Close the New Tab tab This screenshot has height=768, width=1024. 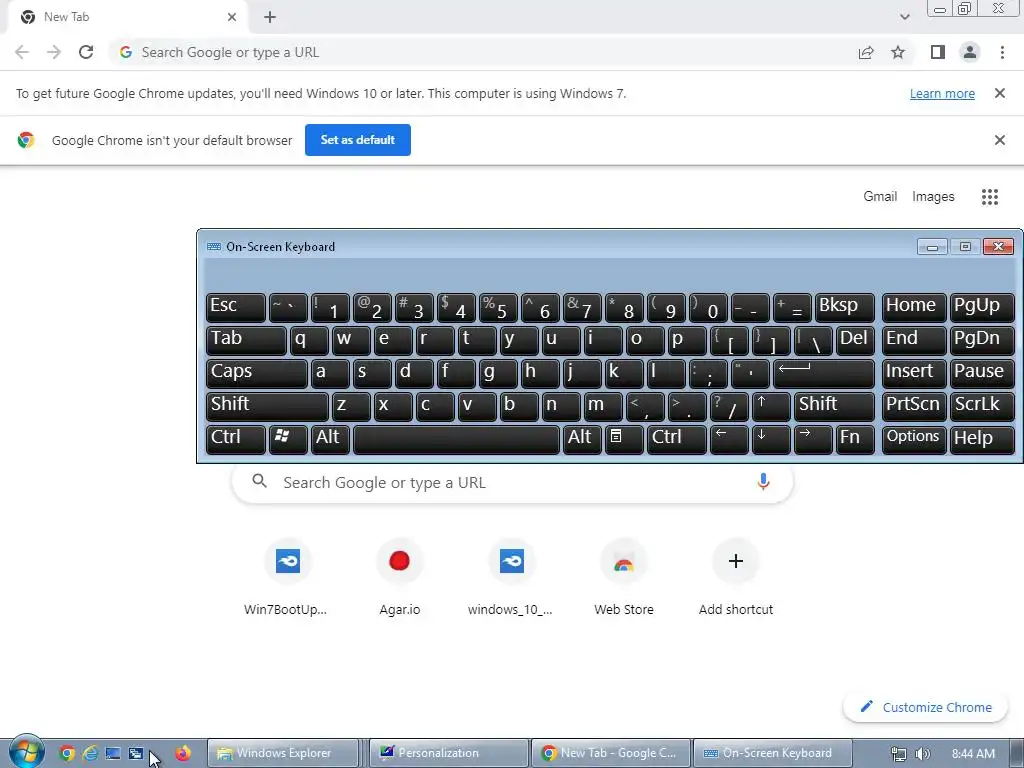coord(232,17)
